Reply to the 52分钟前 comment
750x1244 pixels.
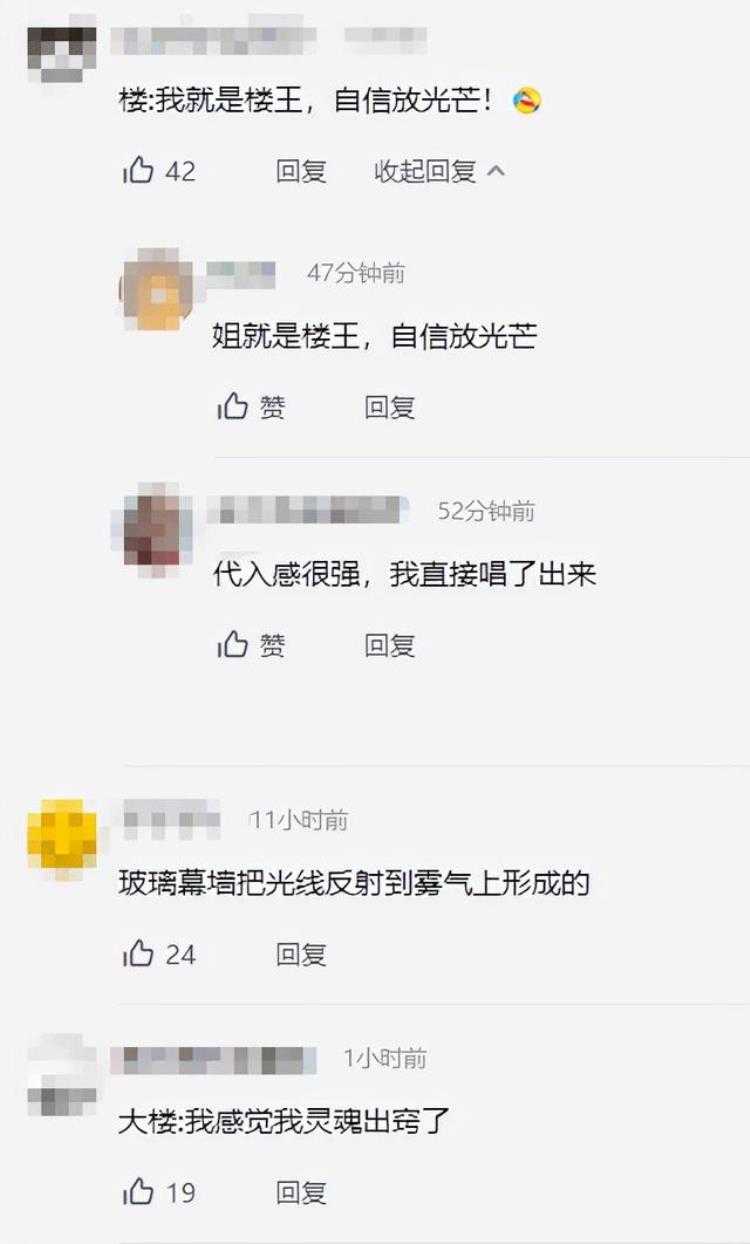(390, 645)
